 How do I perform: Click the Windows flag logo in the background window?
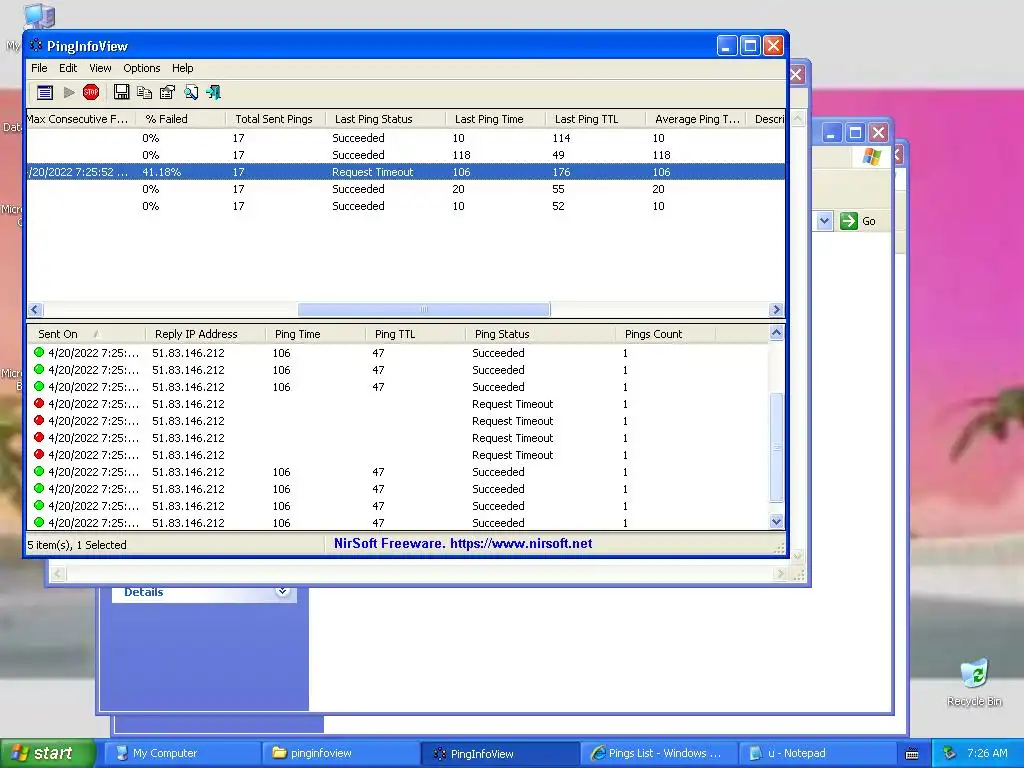tap(872, 157)
